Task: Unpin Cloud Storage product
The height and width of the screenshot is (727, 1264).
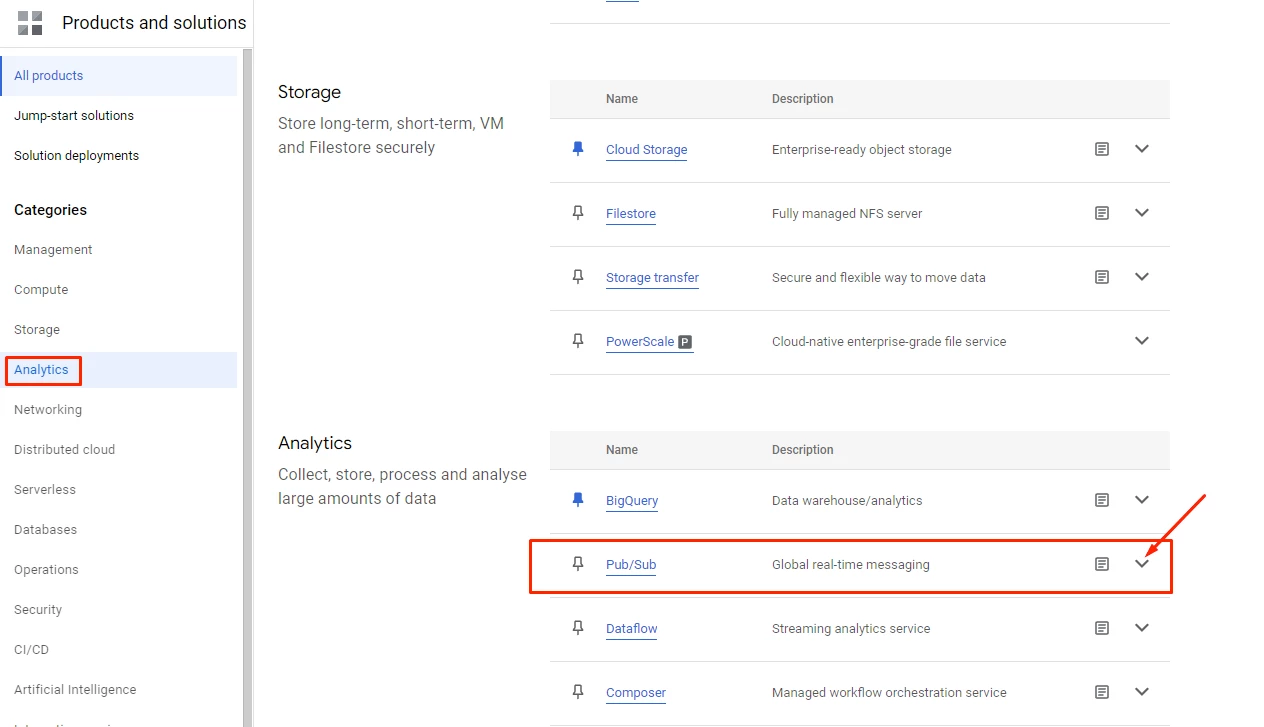Action: pyautogui.click(x=577, y=149)
